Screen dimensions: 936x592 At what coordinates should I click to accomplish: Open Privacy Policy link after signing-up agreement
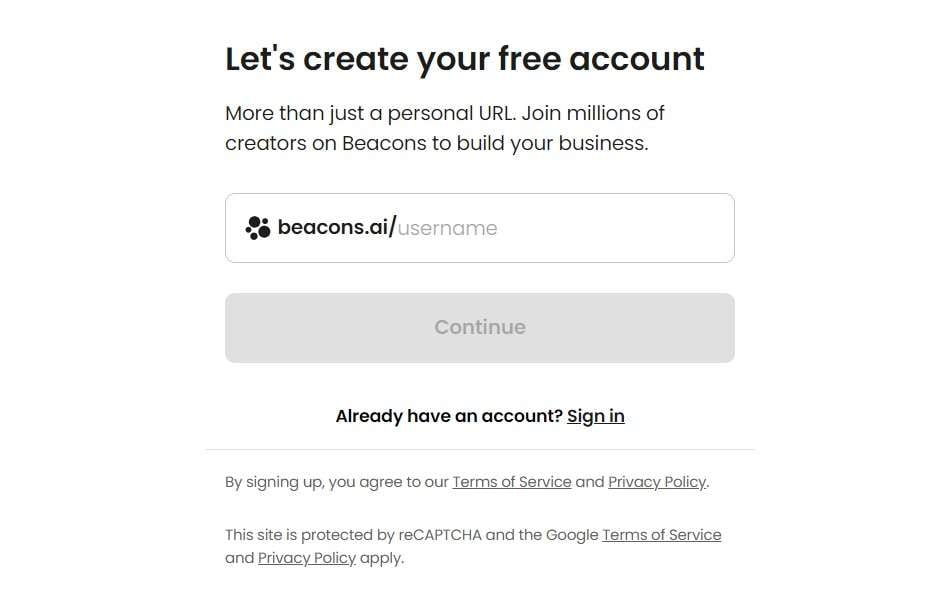[656, 482]
